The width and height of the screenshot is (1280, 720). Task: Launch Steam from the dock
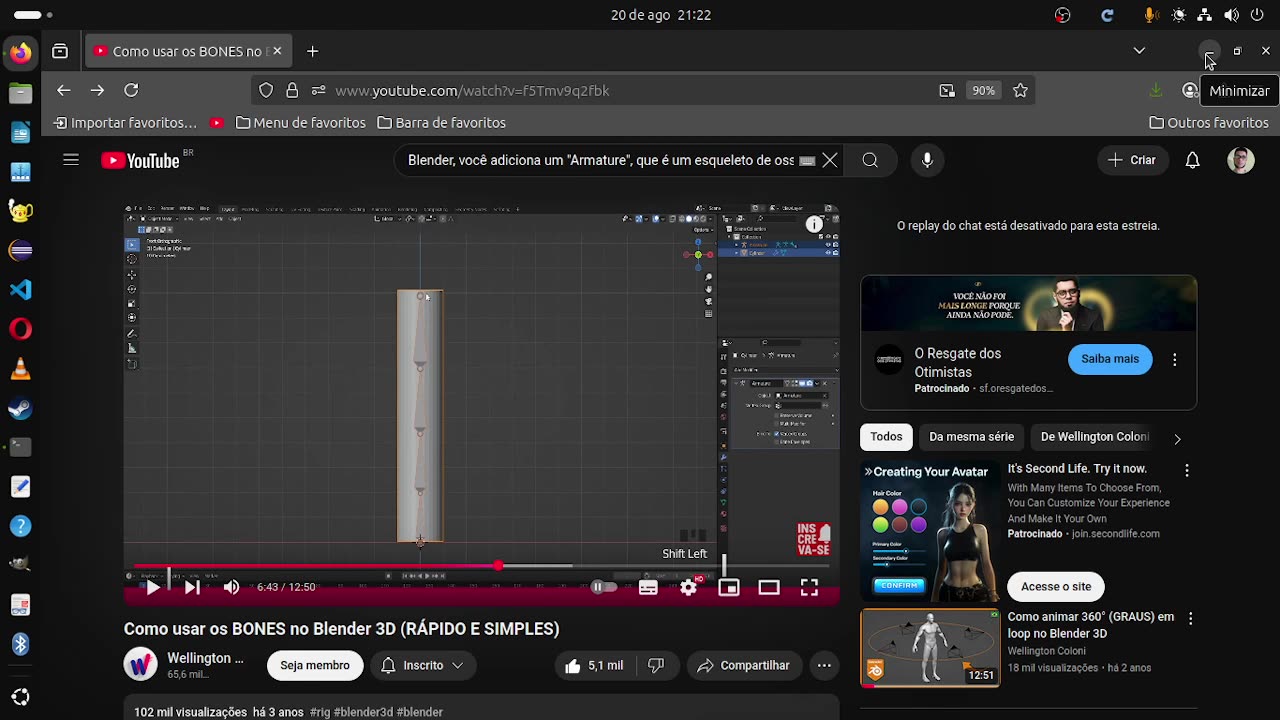tap(20, 408)
